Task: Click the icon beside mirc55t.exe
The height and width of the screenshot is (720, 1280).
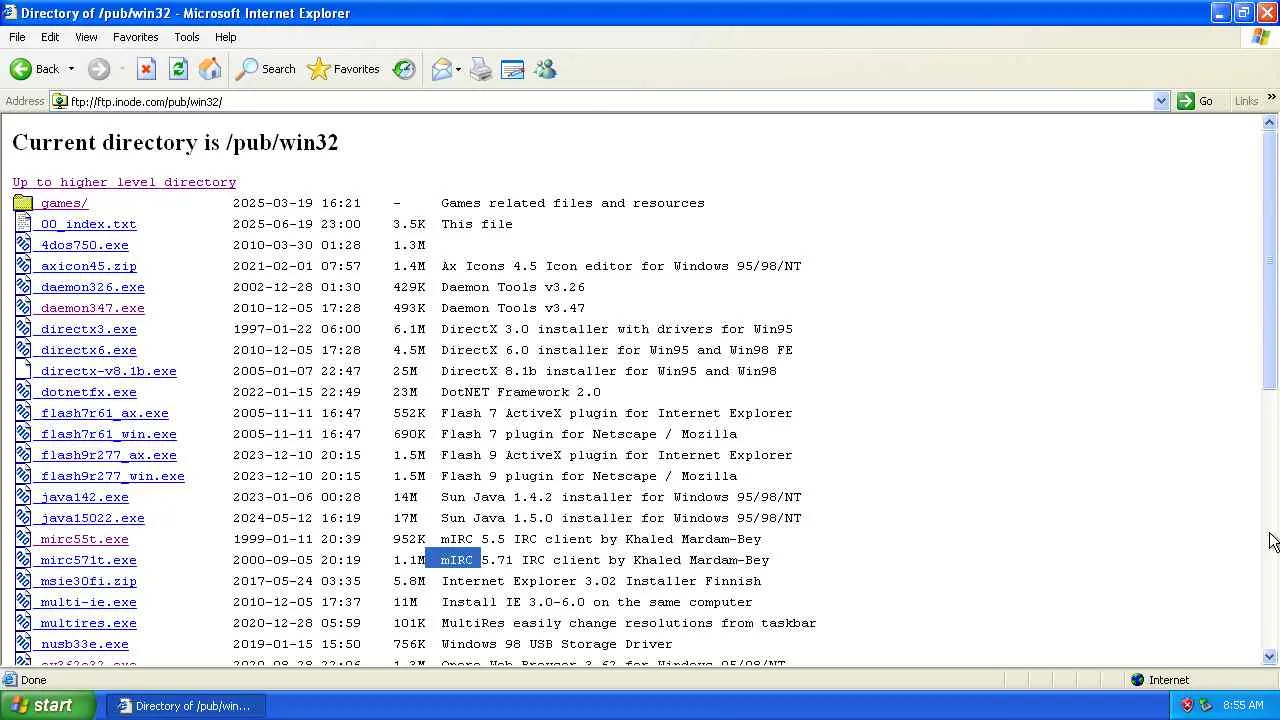Action: pos(23,539)
